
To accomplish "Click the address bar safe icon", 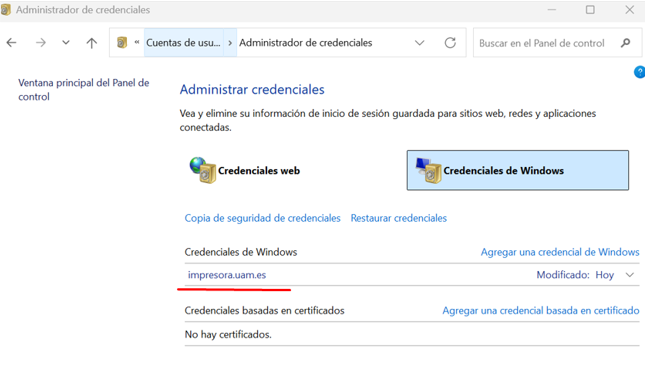I will point(122,42).
